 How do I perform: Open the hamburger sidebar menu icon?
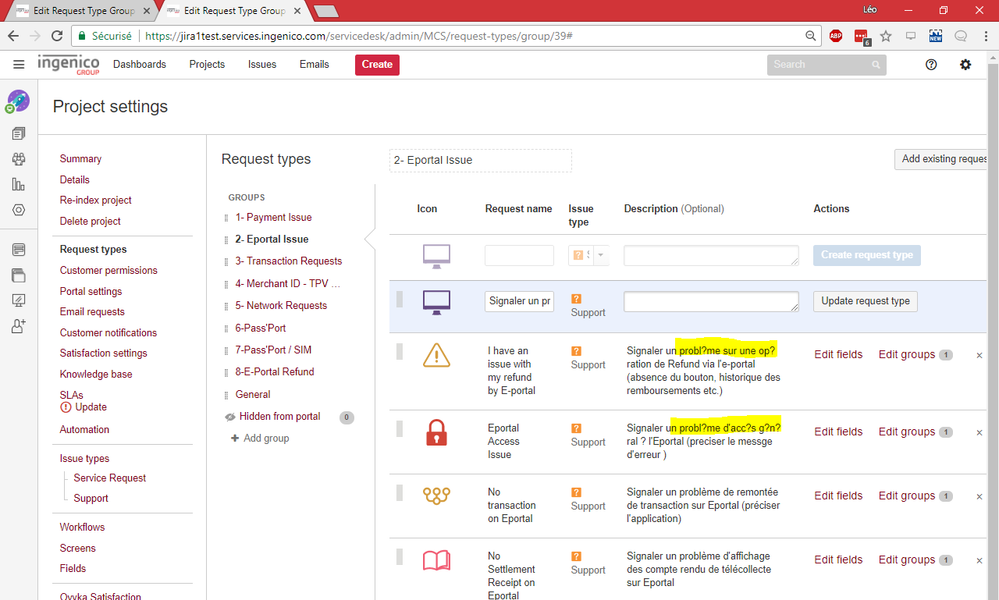click(18, 64)
